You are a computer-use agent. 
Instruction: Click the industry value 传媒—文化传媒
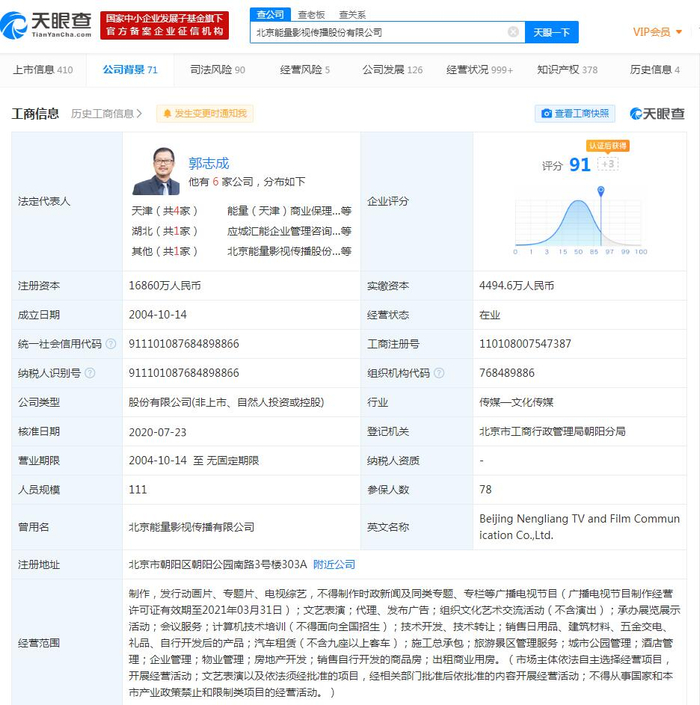coord(516,402)
